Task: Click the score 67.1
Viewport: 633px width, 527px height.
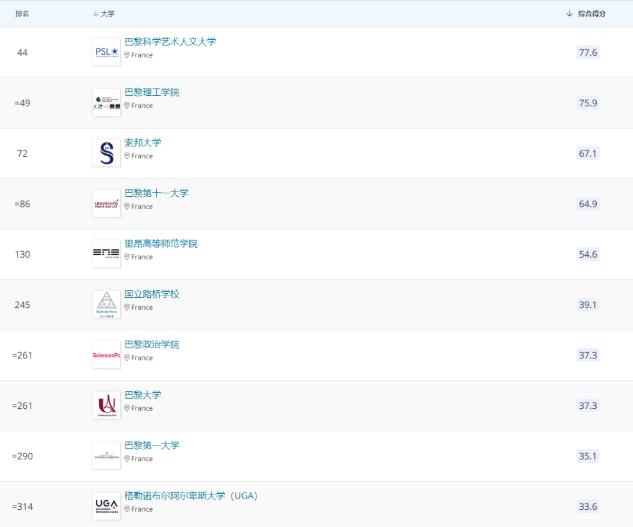Action: tap(588, 153)
